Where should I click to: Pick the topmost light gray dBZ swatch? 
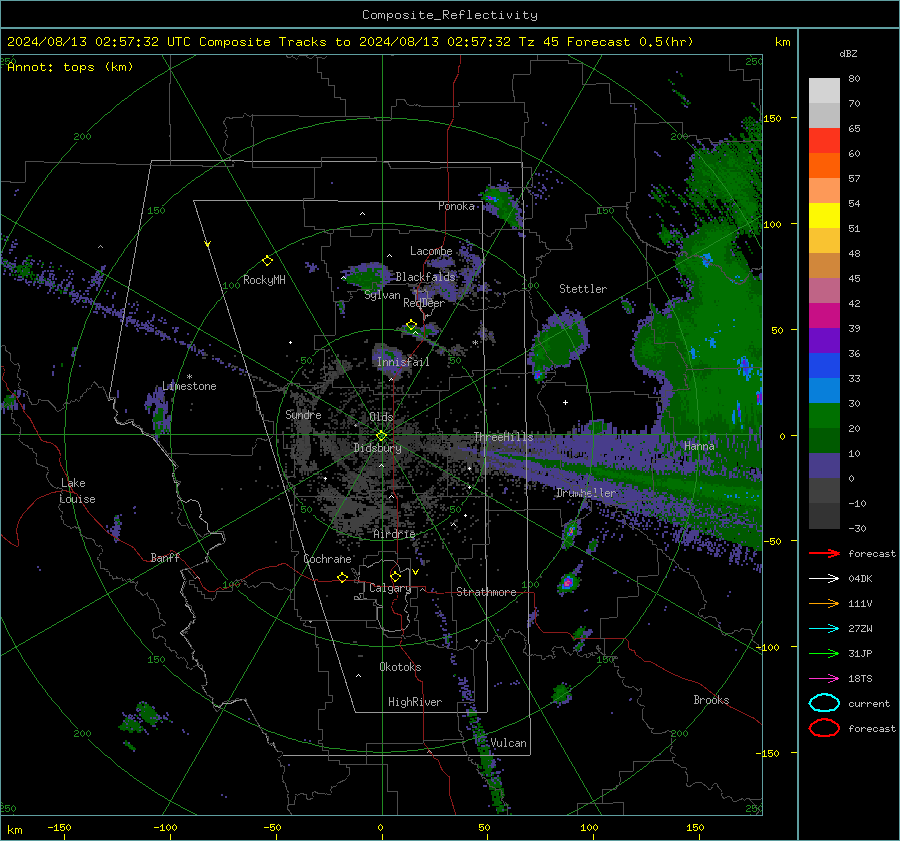pyautogui.click(x=824, y=91)
